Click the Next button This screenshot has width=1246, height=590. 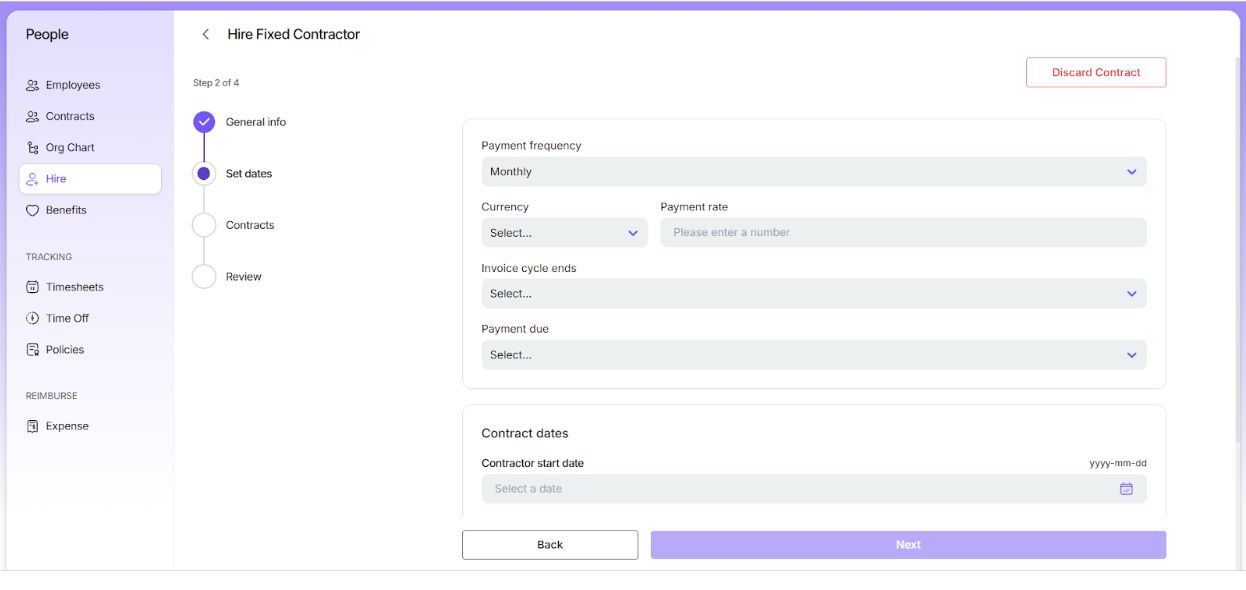click(x=907, y=545)
